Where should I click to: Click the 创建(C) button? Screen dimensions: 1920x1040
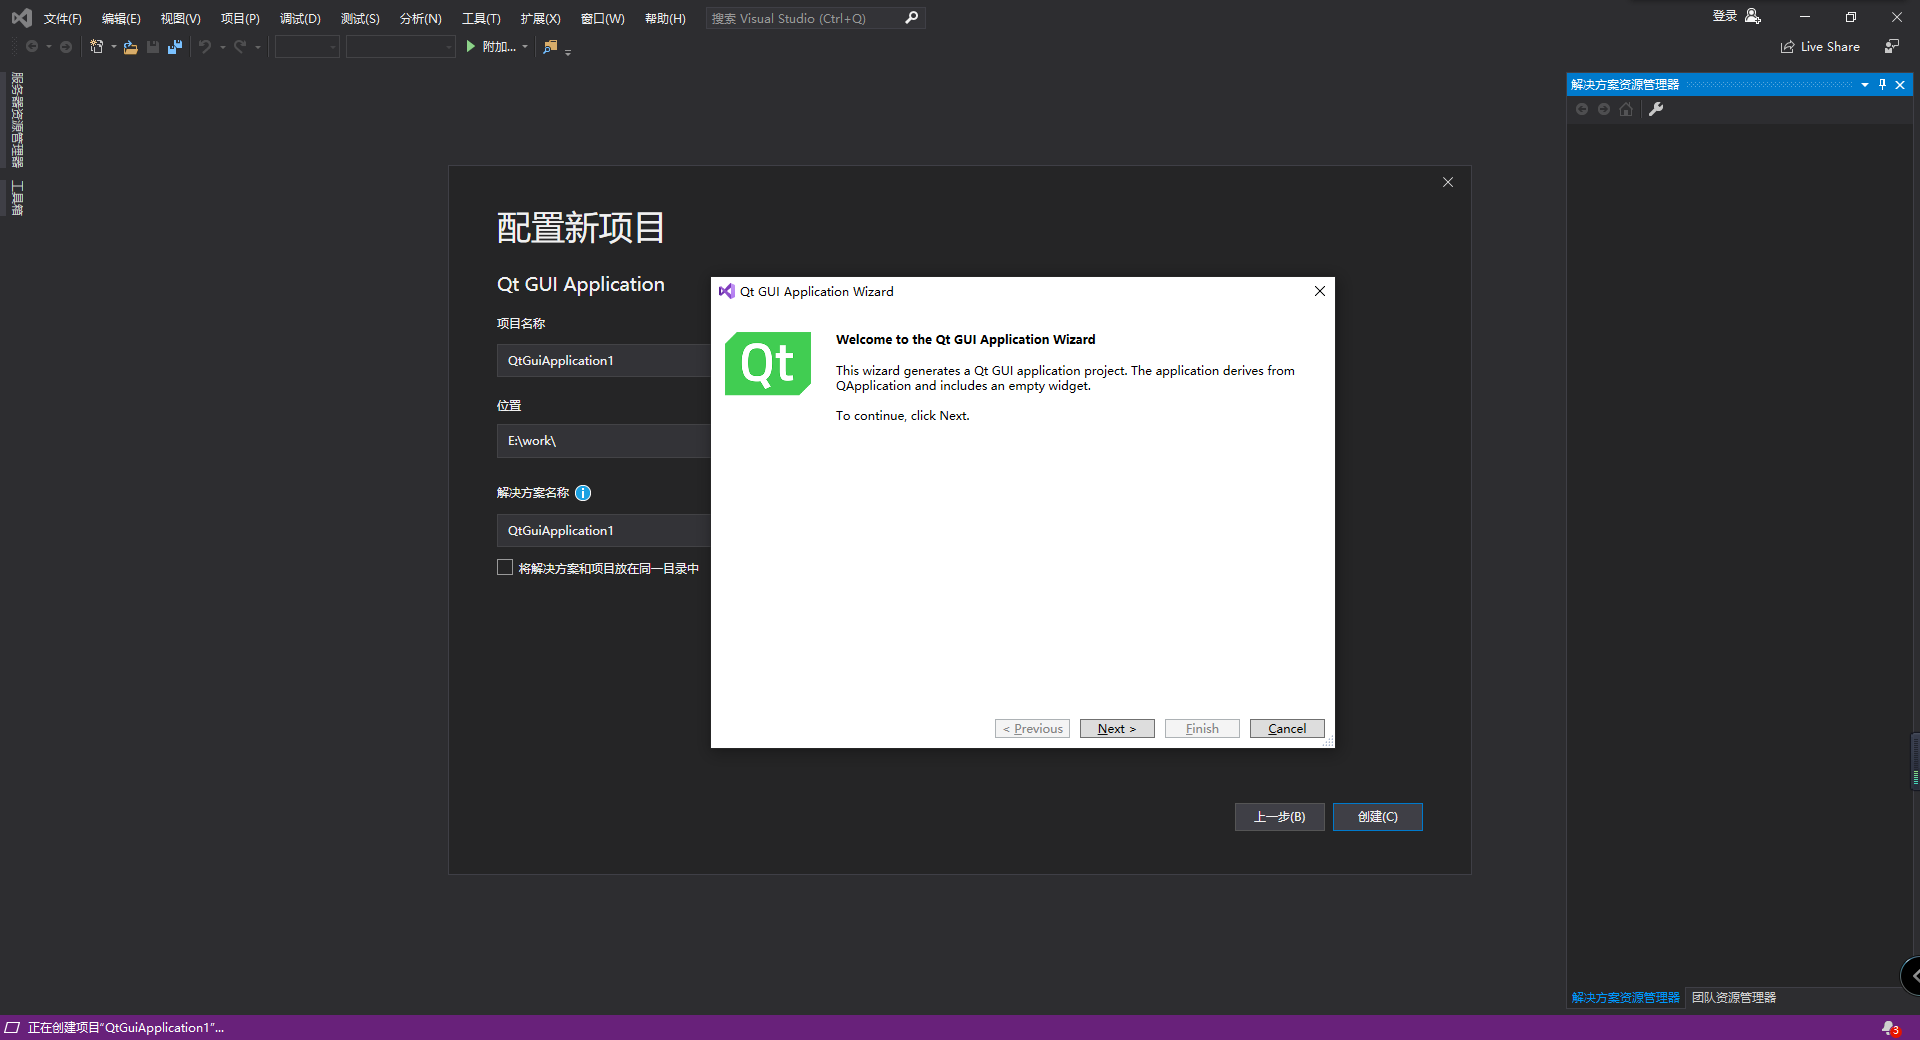pyautogui.click(x=1377, y=817)
